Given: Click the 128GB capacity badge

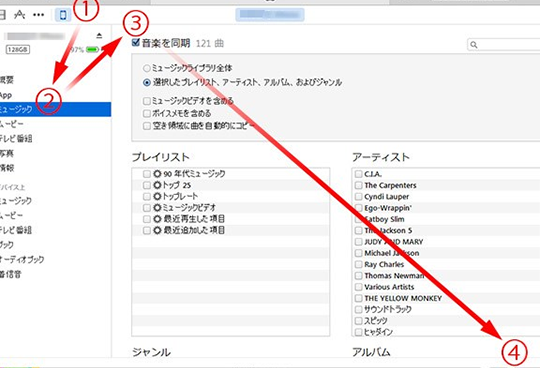Looking at the screenshot, I should coord(18,50).
